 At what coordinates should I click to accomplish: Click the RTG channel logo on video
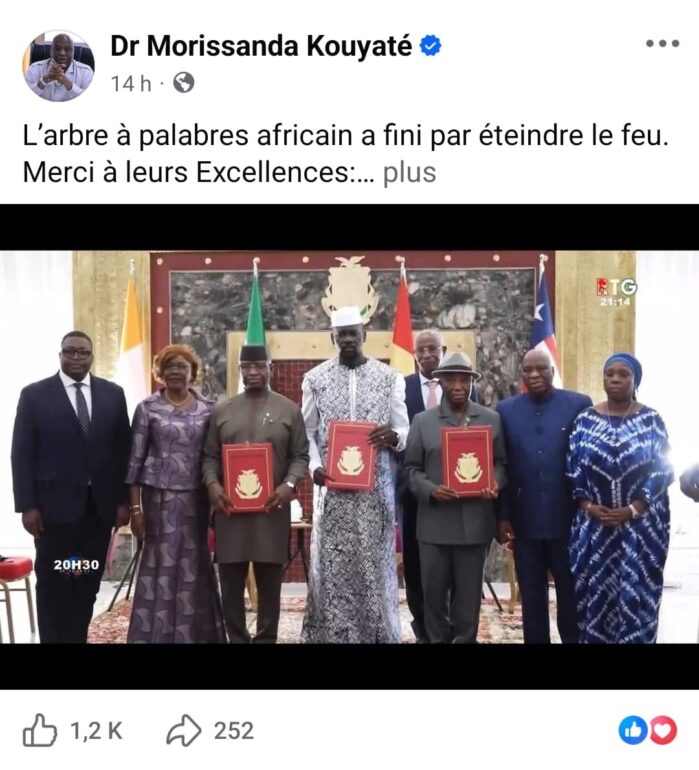tap(616, 287)
